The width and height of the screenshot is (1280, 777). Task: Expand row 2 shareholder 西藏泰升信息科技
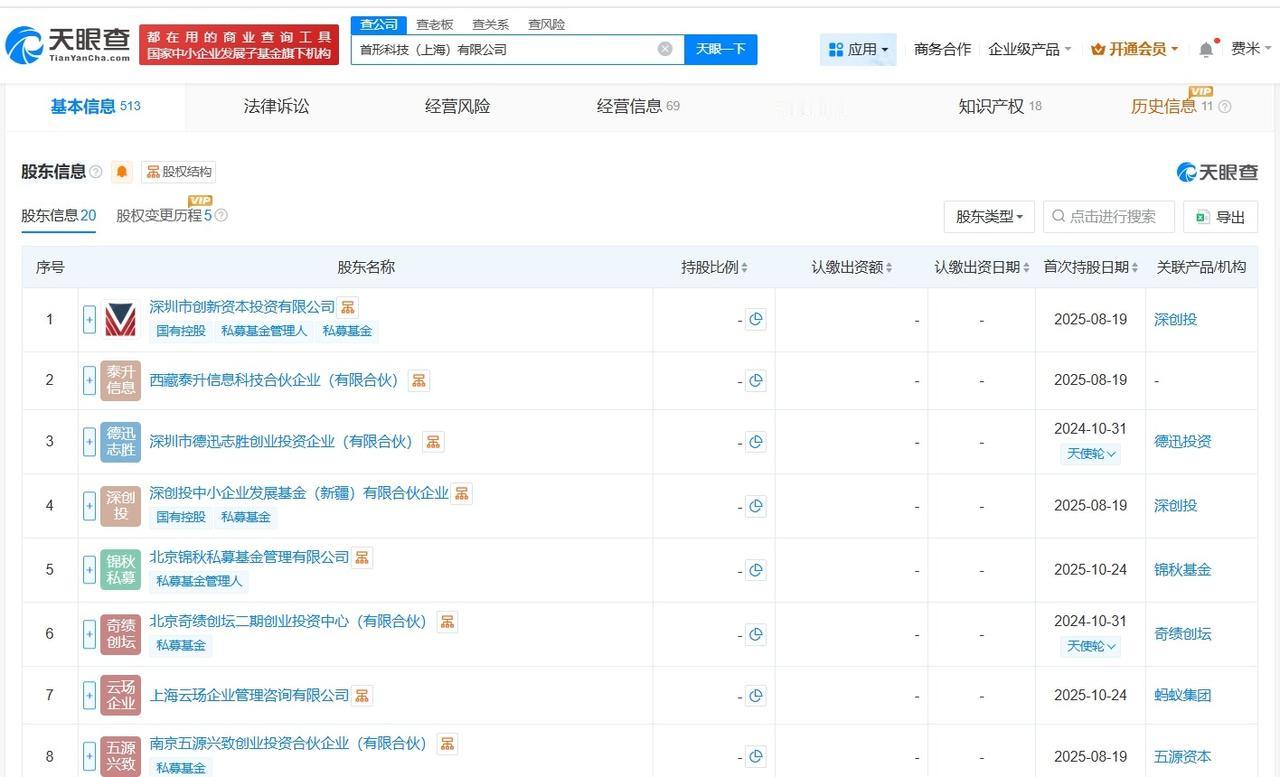tap(89, 381)
